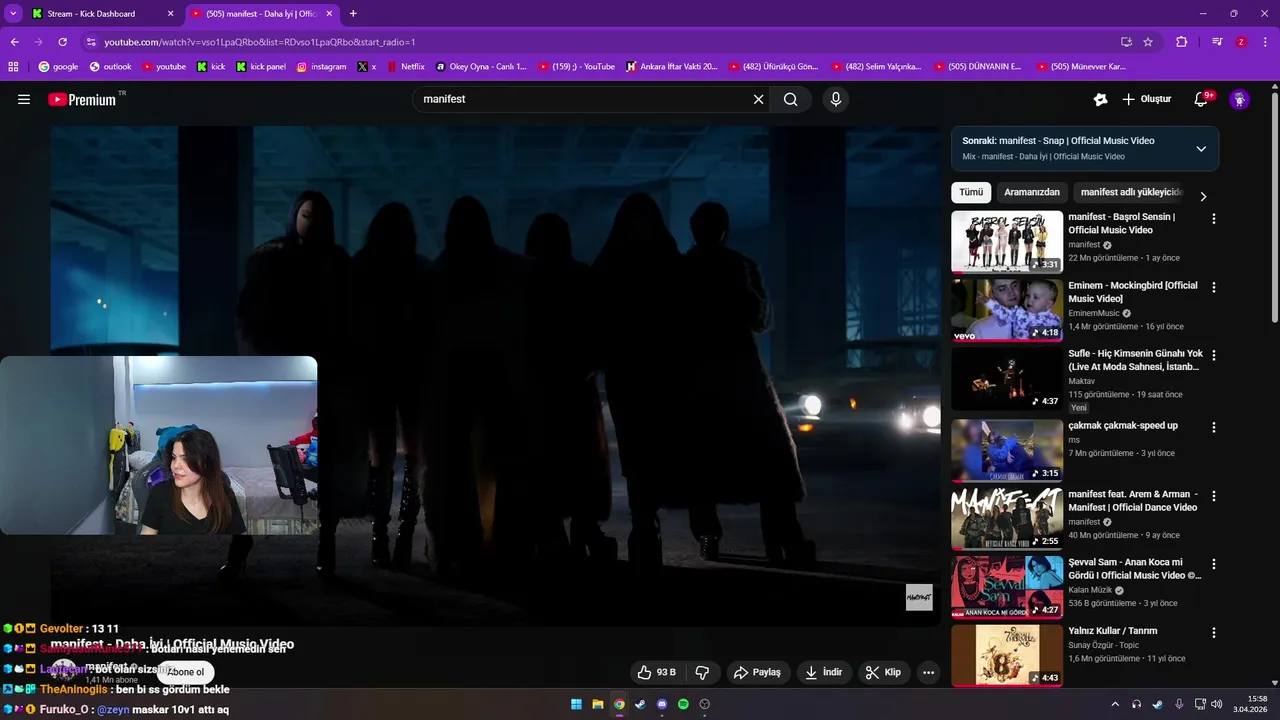Open the account avatar menu

tap(1240, 99)
